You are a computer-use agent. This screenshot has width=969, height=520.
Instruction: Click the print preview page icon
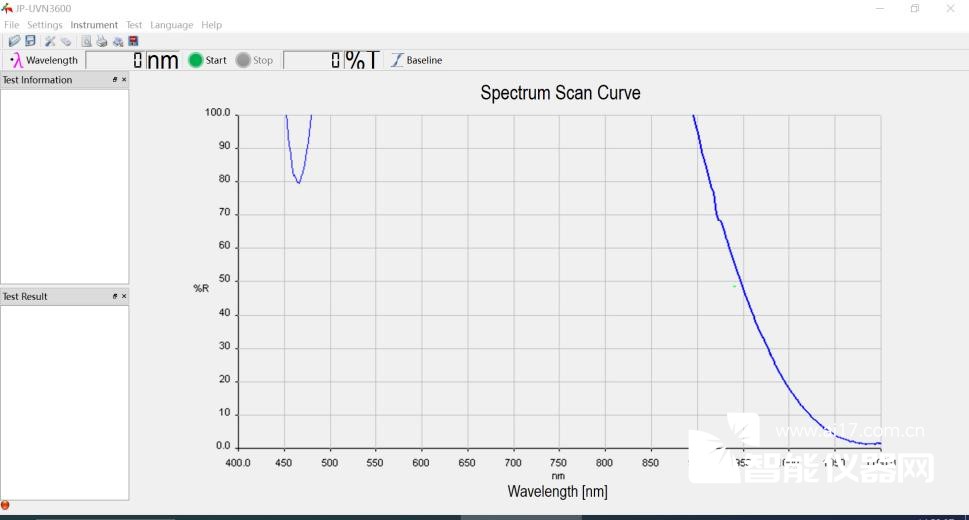pyautogui.click(x=87, y=41)
